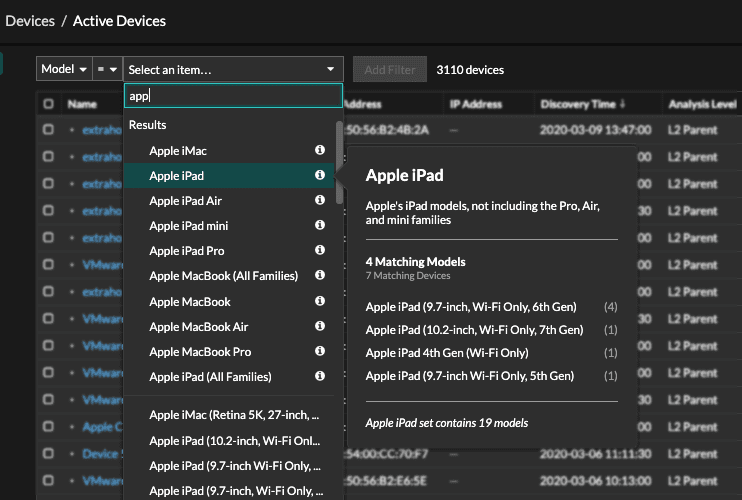Open the equals operator dropdown

[107, 70]
